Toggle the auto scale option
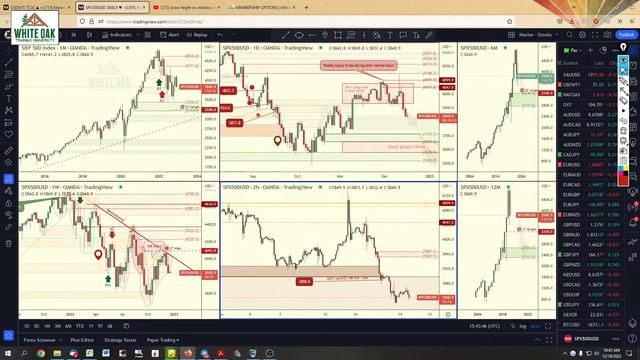The width and height of the screenshot is (640, 360). [x=535, y=326]
